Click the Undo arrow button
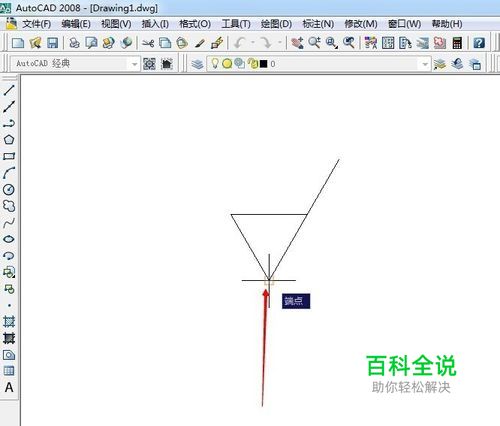Image resolution: width=500 pixels, height=426 pixels. pos(240,43)
